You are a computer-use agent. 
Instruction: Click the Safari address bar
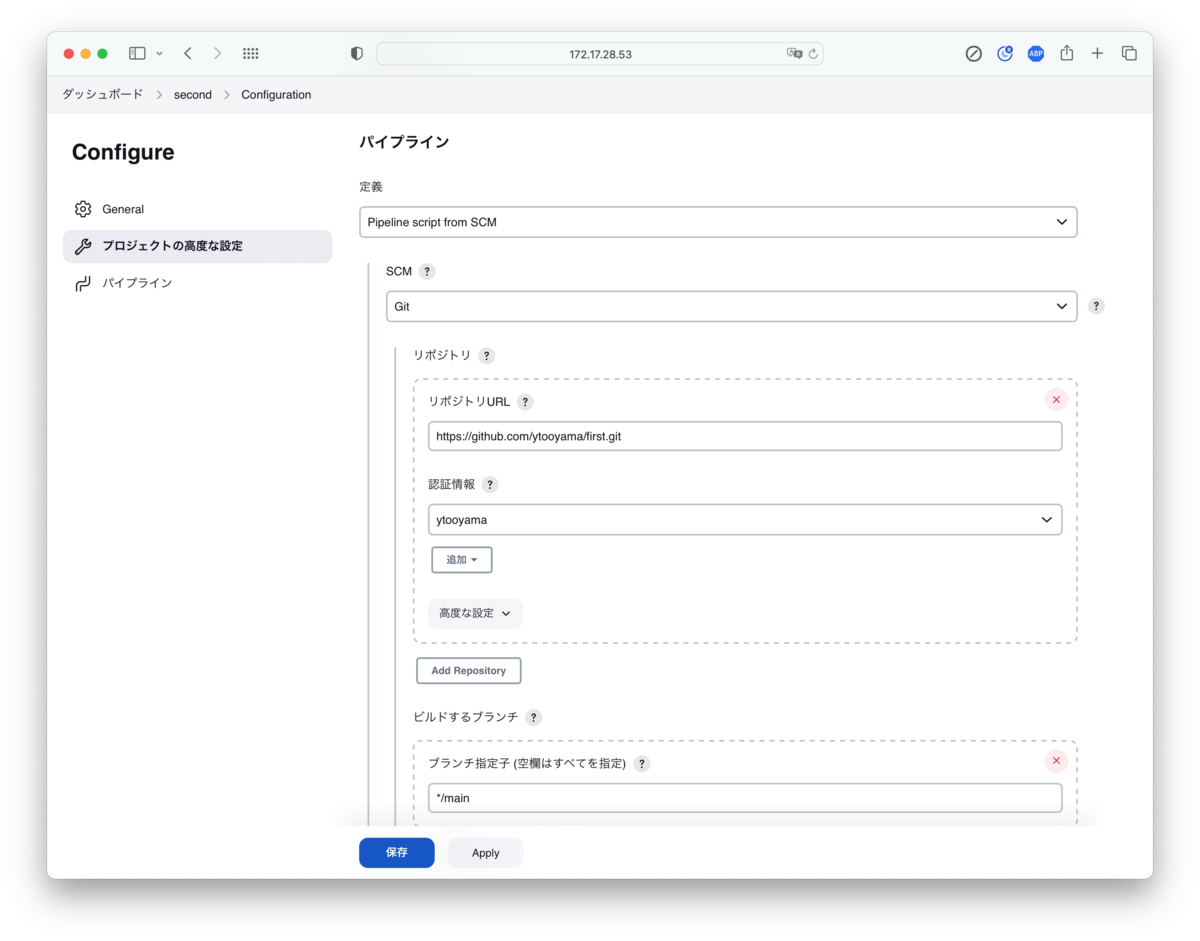[x=600, y=54]
